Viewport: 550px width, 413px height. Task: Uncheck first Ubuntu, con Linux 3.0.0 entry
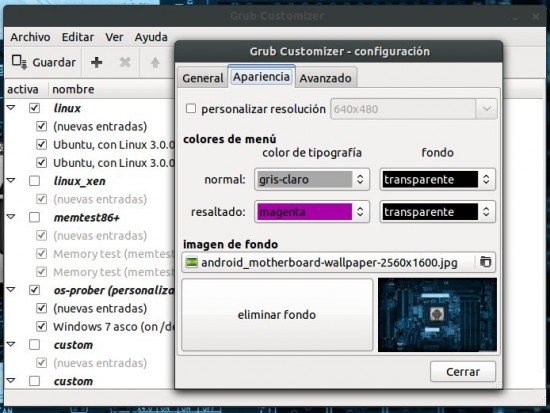tap(41, 144)
